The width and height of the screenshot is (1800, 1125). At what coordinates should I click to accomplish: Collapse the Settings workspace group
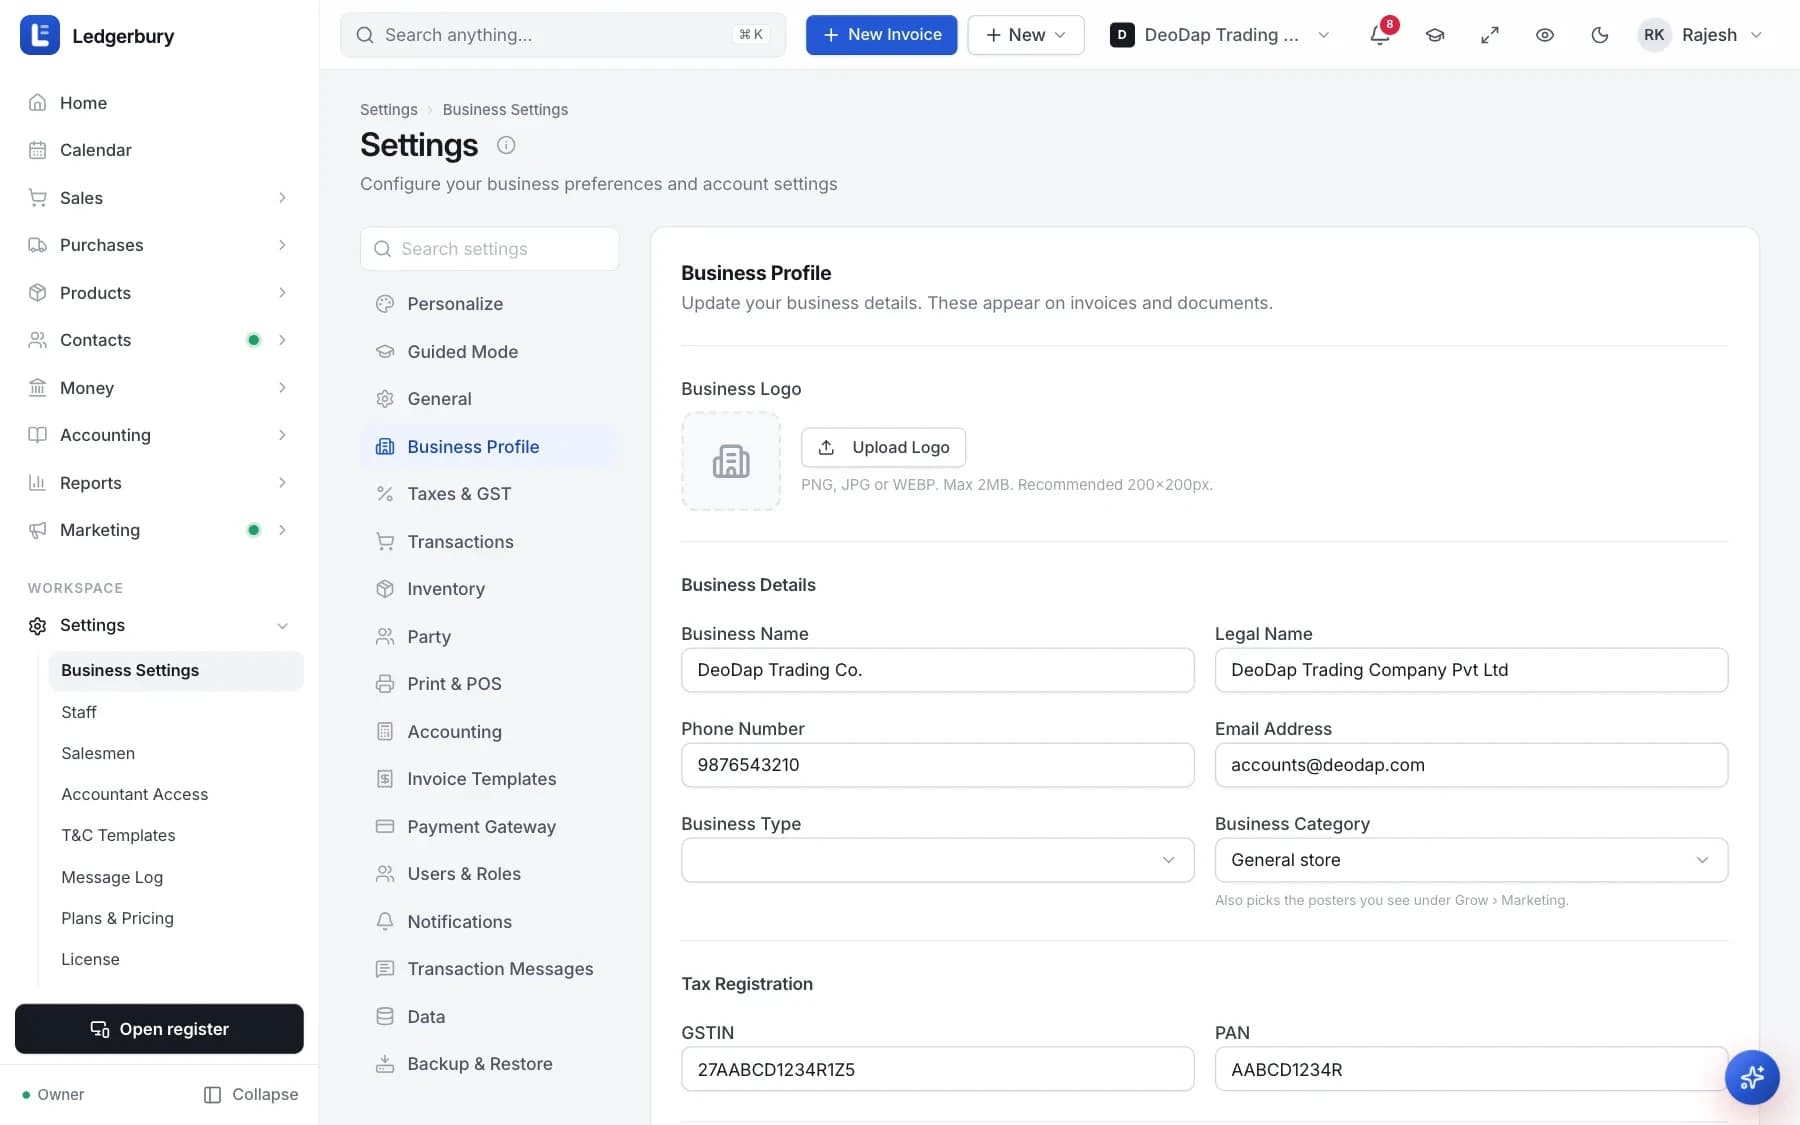pos(160,625)
